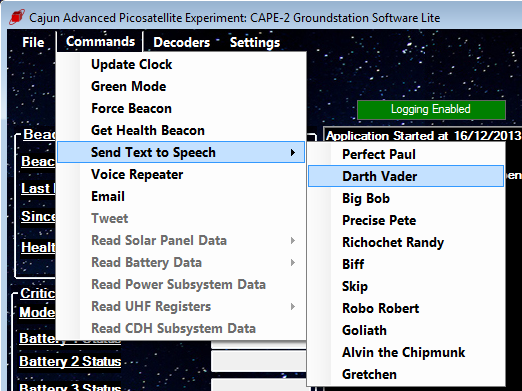The width and height of the screenshot is (522, 391).
Task: Click the green Logging Enabled button
Action: [431, 109]
